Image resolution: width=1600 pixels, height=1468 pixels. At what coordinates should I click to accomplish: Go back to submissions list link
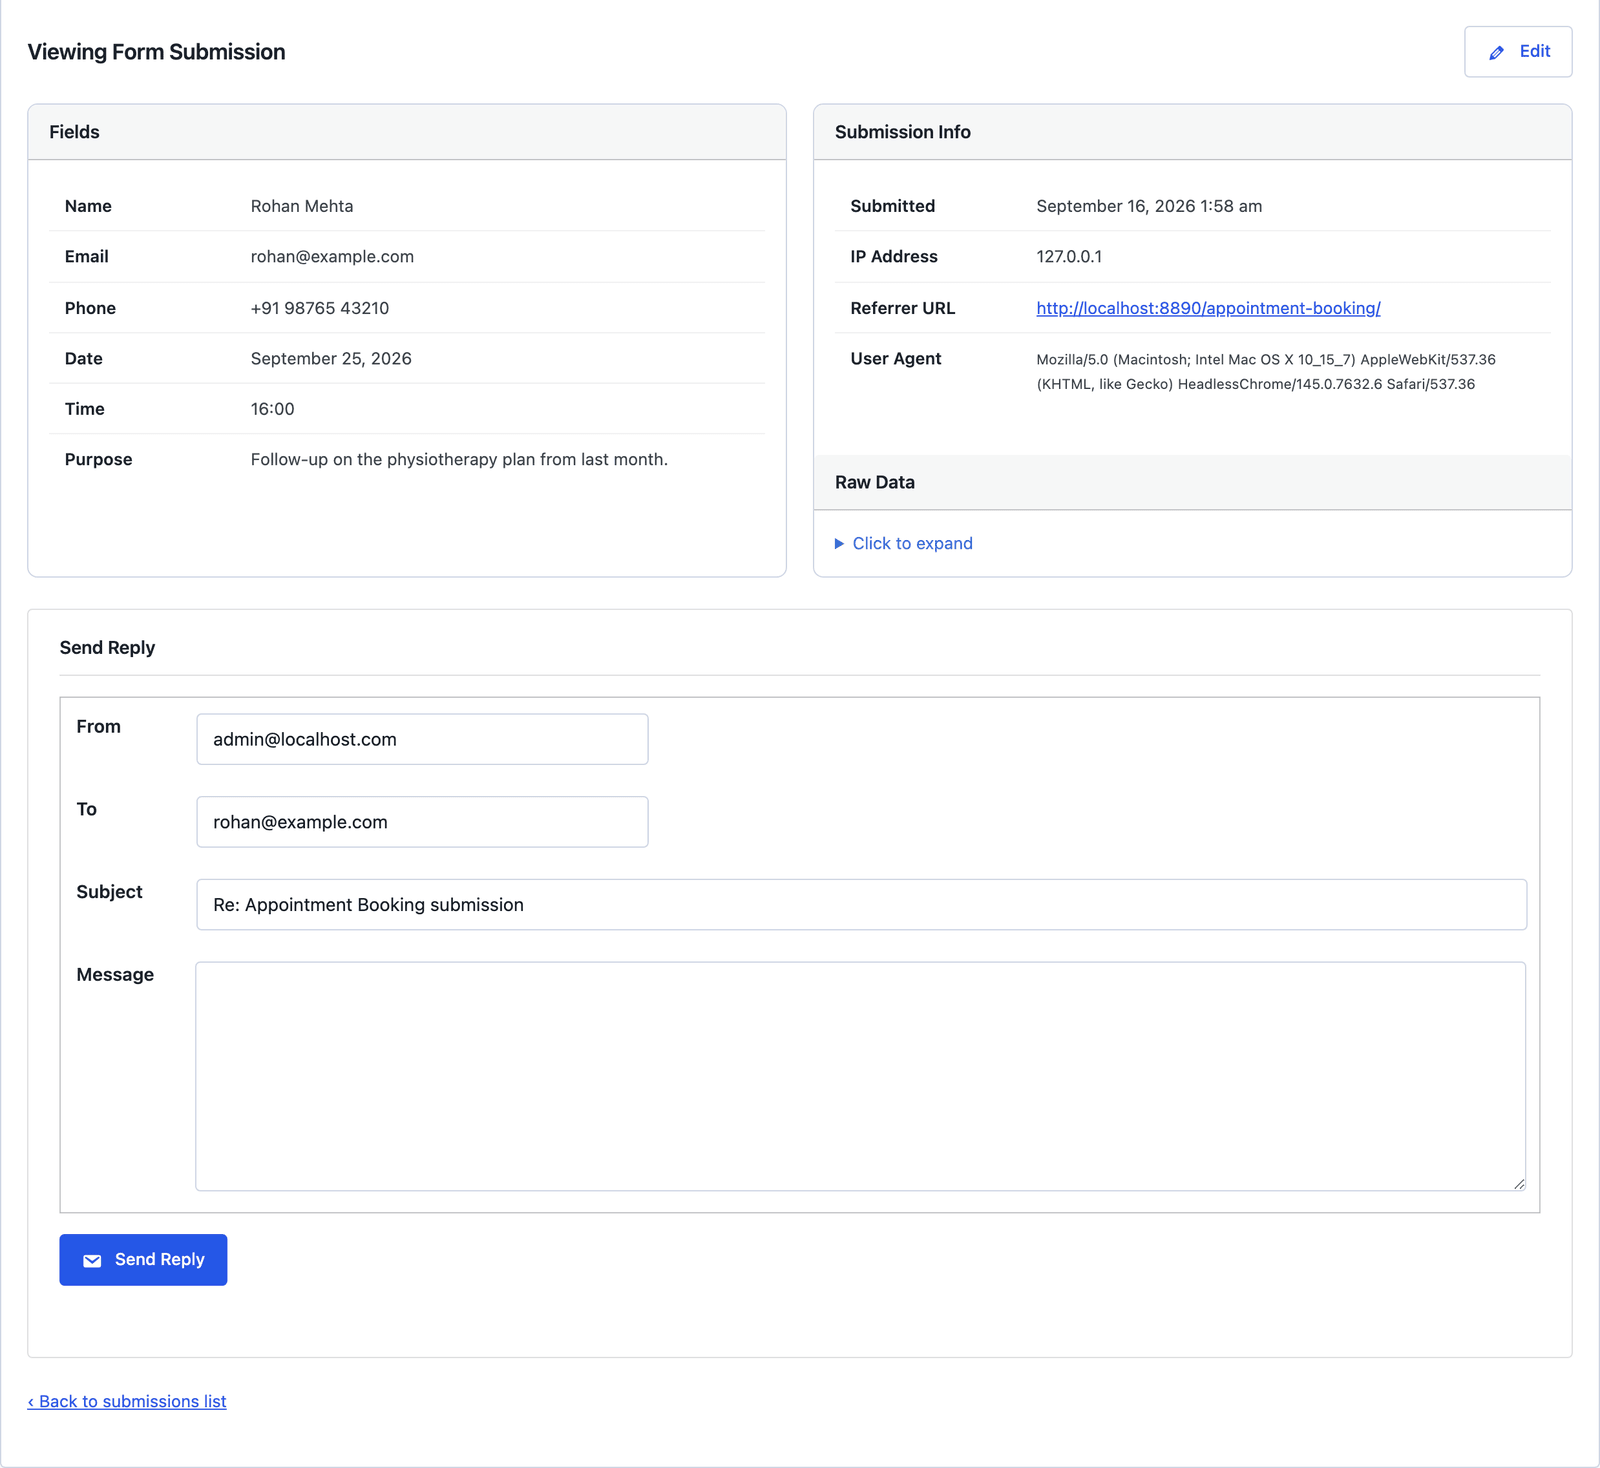point(127,1401)
